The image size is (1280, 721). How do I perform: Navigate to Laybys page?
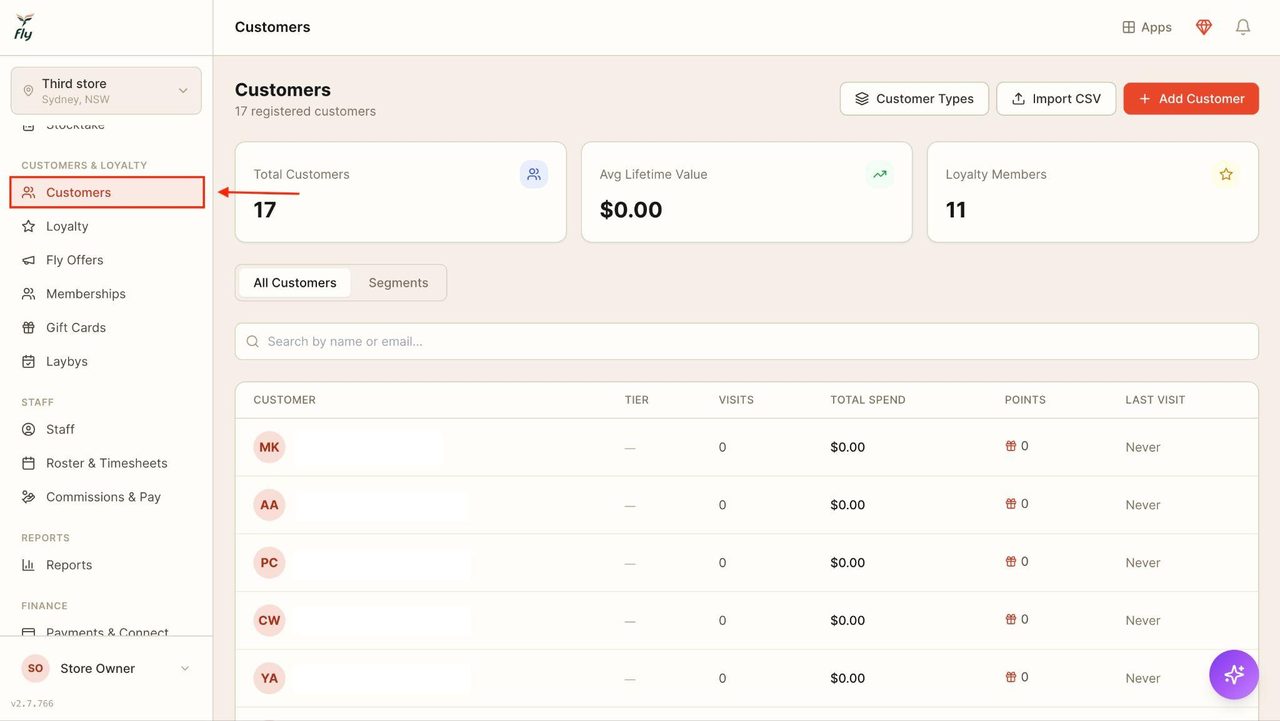tap(107, 361)
